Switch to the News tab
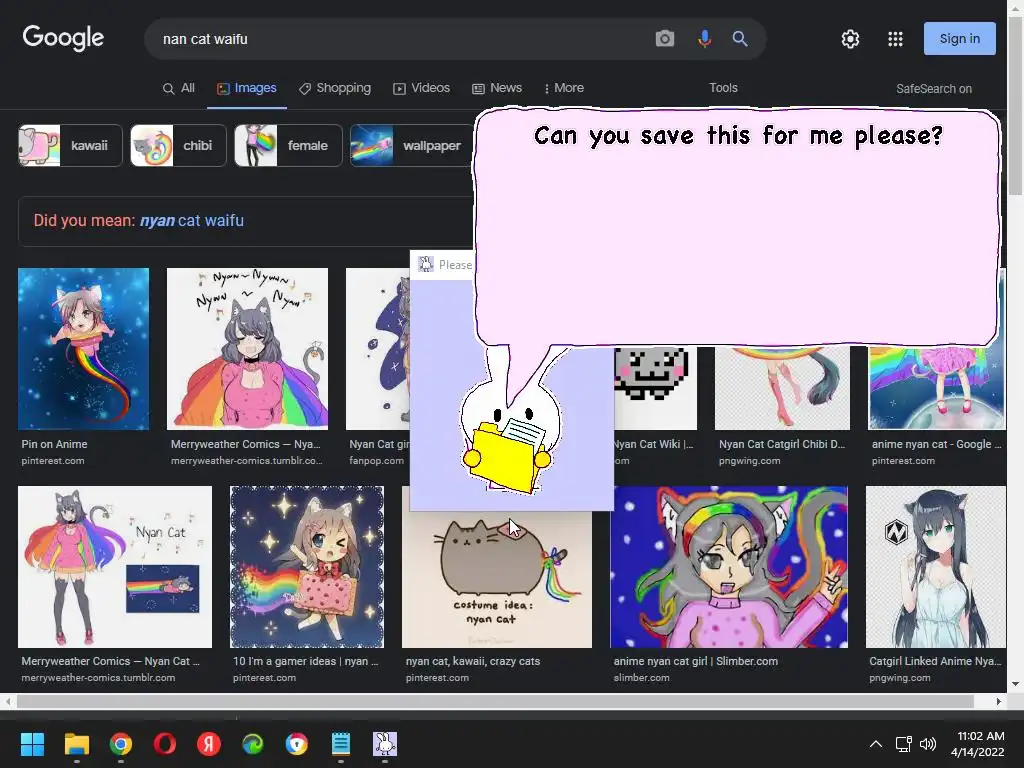The height and width of the screenshot is (768, 1024). [497, 88]
